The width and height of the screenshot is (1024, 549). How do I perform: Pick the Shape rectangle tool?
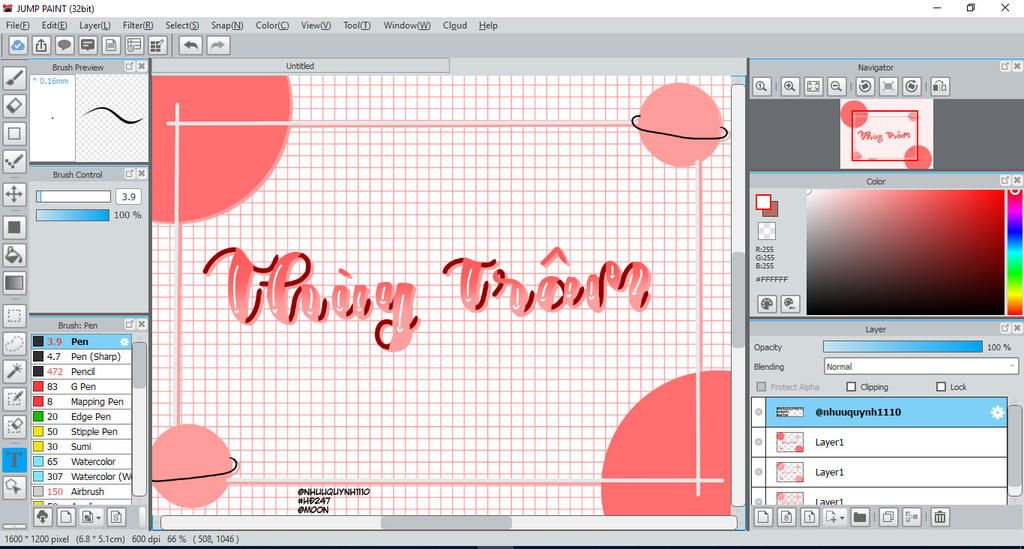(14, 134)
